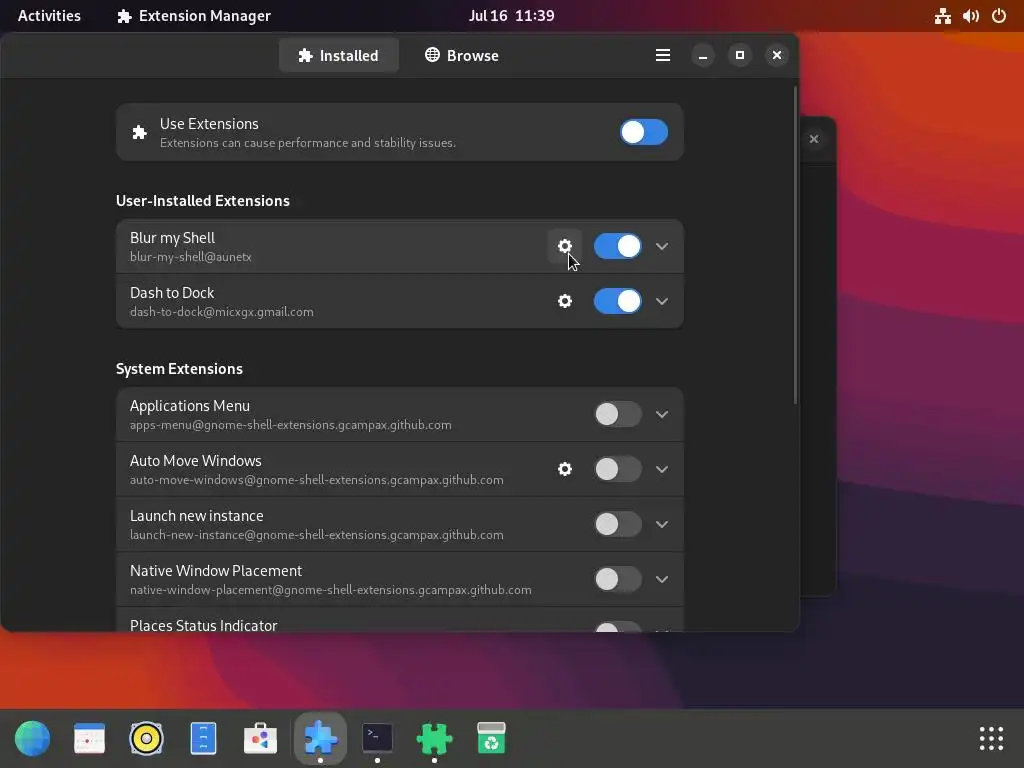Select the Dash to Dock row title
The height and width of the screenshot is (768, 1024).
[x=172, y=293]
